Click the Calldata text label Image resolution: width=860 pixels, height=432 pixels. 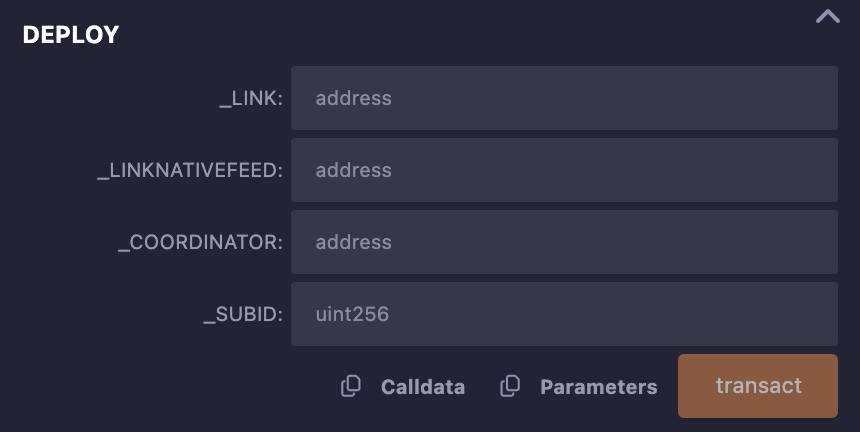423,387
